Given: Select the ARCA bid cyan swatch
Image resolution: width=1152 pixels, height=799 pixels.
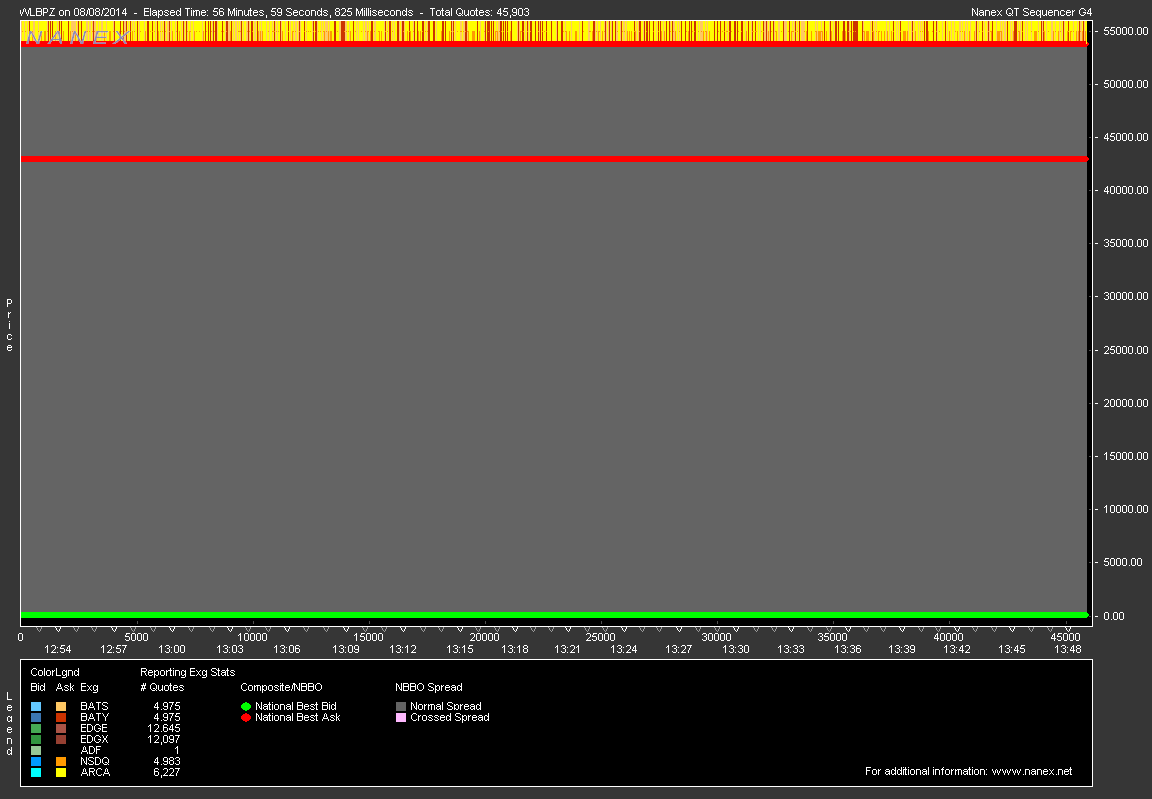Looking at the screenshot, I should pos(36,773).
